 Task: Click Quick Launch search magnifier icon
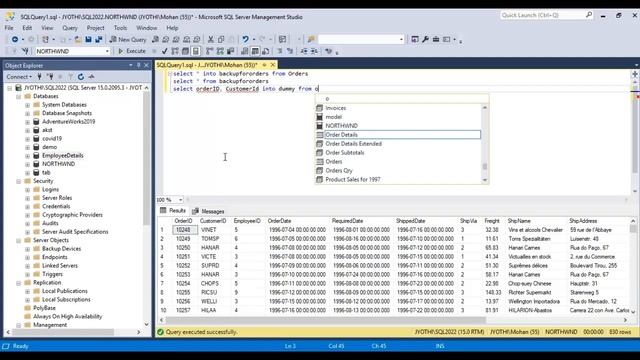pos(589,15)
